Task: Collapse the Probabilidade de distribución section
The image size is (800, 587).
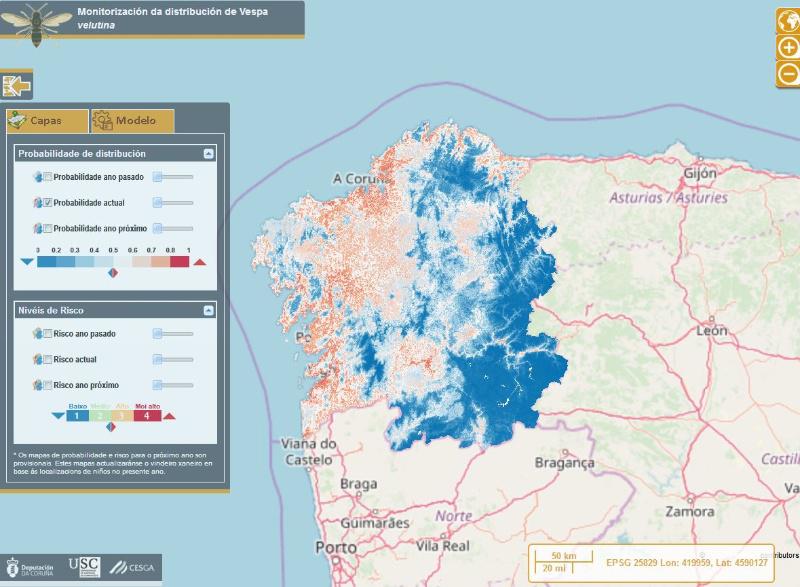Action: click(208, 154)
